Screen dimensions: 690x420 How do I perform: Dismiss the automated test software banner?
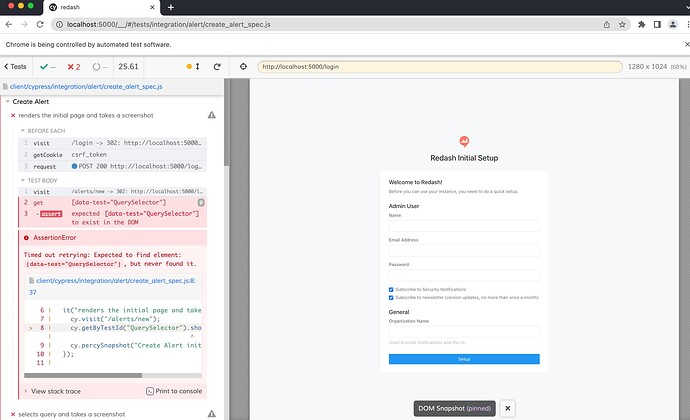686,44
